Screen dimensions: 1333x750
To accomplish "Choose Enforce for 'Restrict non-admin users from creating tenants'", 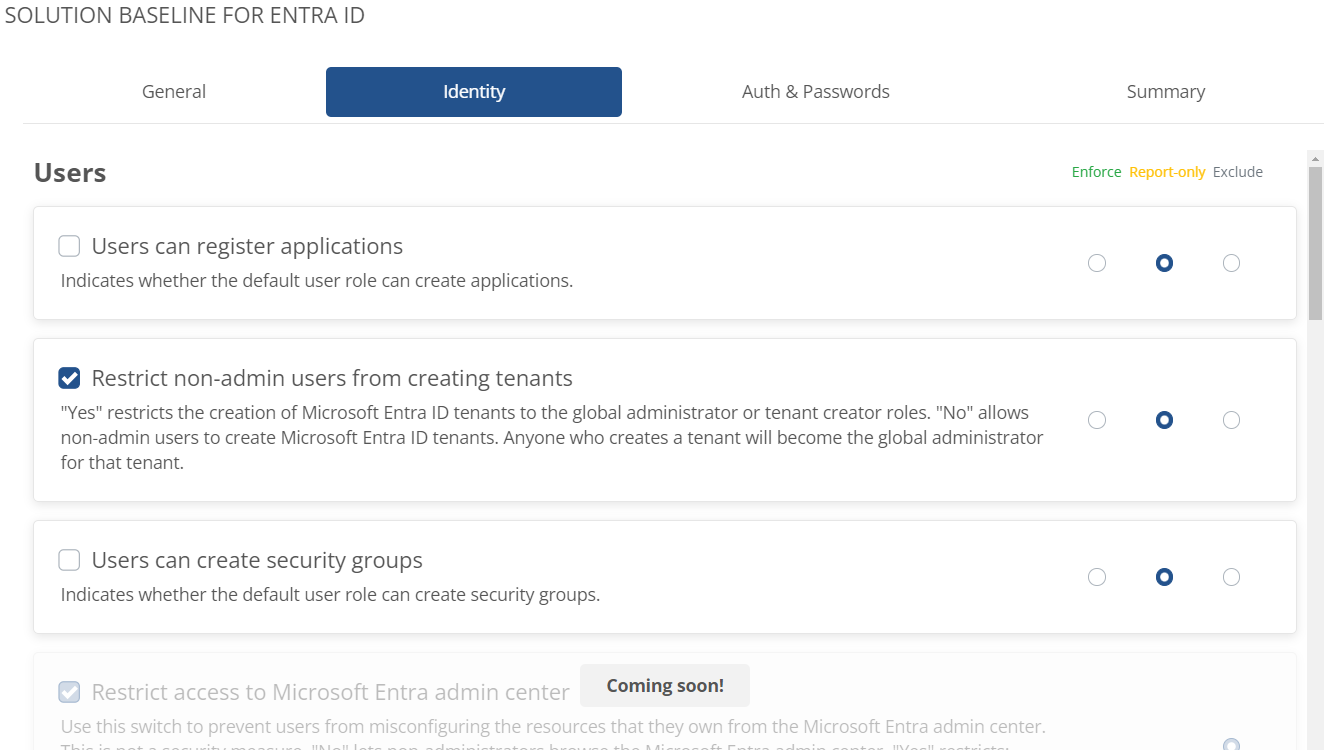I will point(1097,420).
